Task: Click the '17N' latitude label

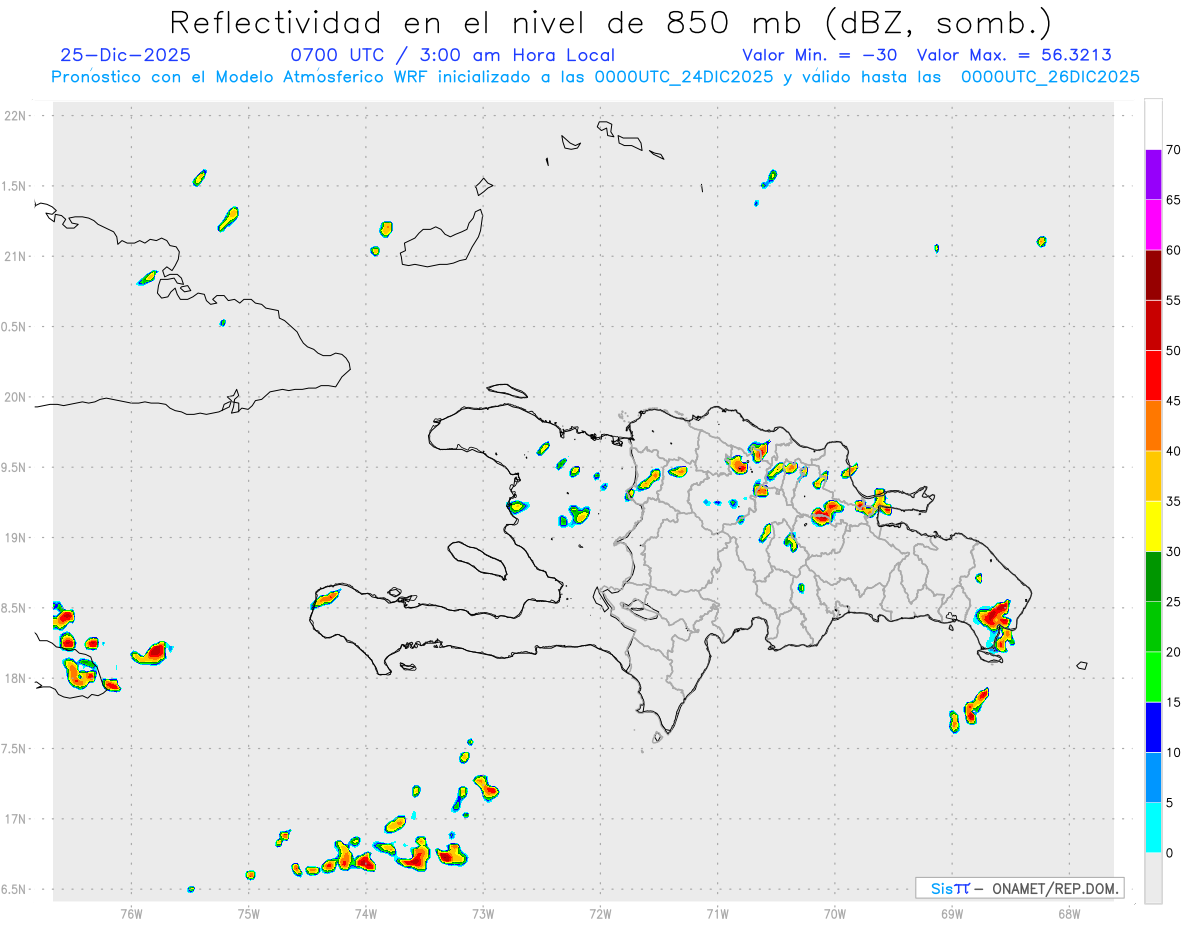Action: [17, 819]
